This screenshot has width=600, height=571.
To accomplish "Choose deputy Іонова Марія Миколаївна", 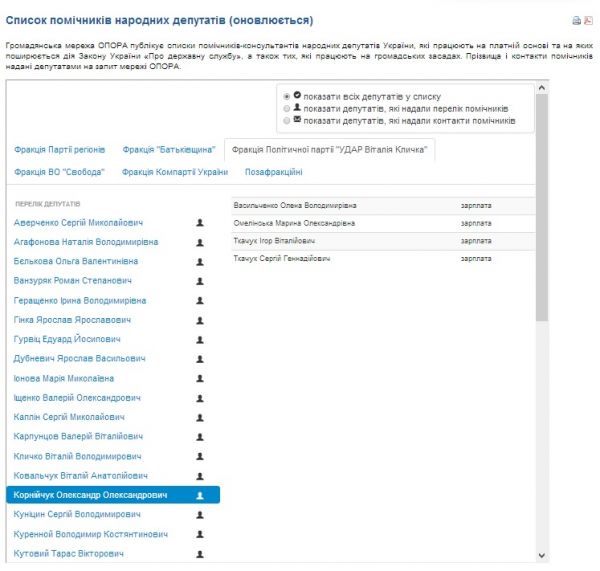I will click(64, 379).
